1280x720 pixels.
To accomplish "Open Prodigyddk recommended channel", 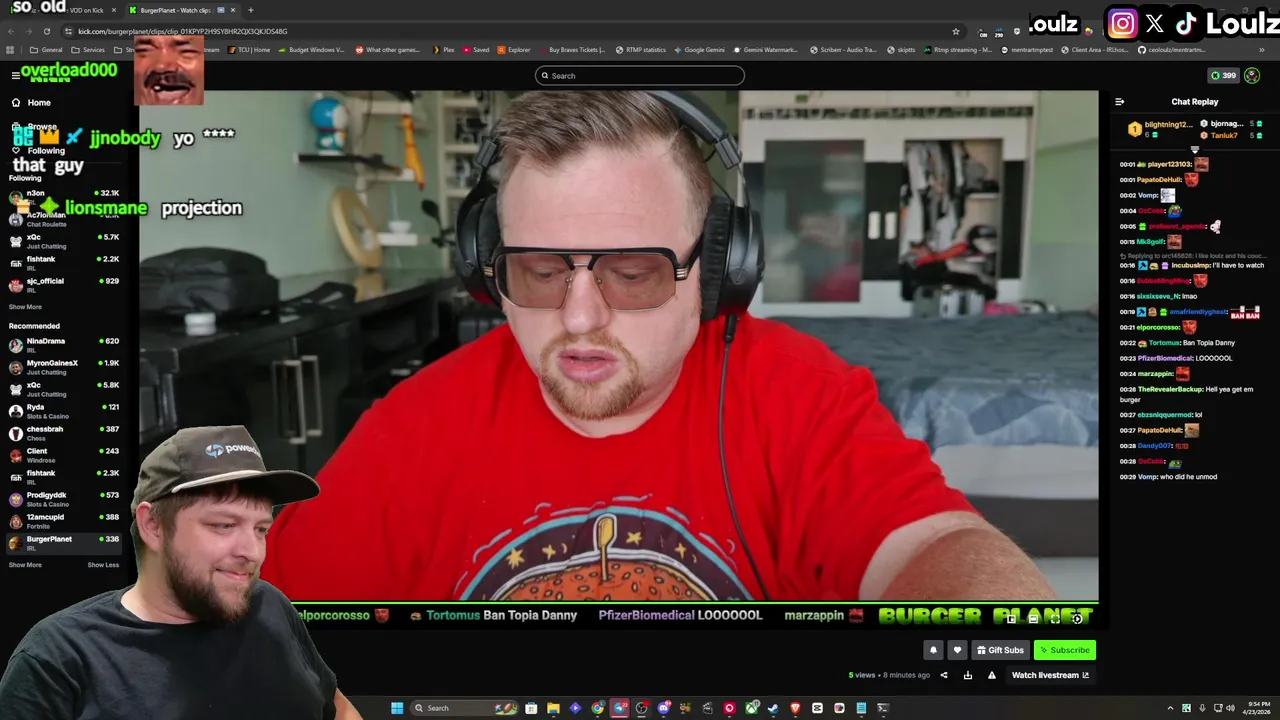I will pos(64,498).
